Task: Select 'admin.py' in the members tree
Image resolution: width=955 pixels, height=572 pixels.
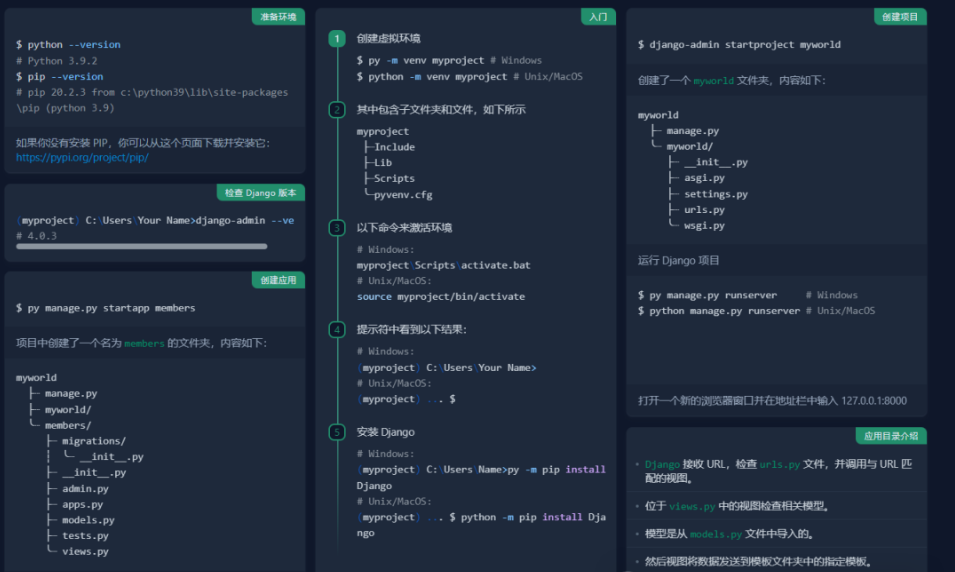Action: [85, 489]
